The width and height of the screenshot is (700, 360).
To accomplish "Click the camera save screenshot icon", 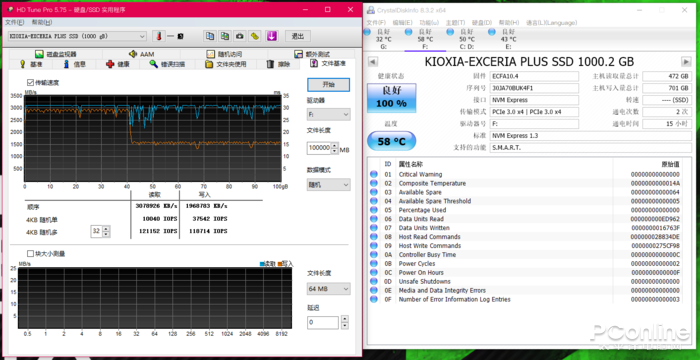I will click(x=240, y=36).
